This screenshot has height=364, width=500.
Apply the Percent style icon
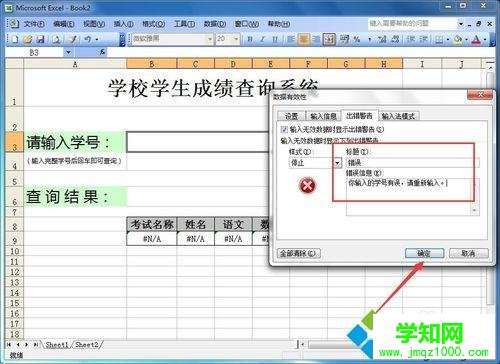(357, 40)
